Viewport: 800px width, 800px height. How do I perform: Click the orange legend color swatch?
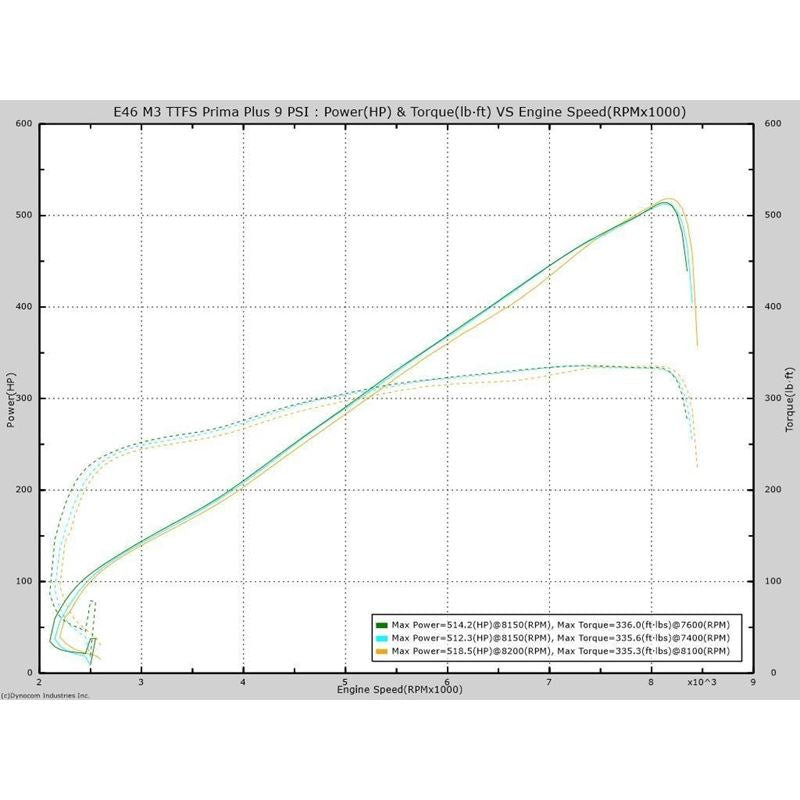[381, 651]
